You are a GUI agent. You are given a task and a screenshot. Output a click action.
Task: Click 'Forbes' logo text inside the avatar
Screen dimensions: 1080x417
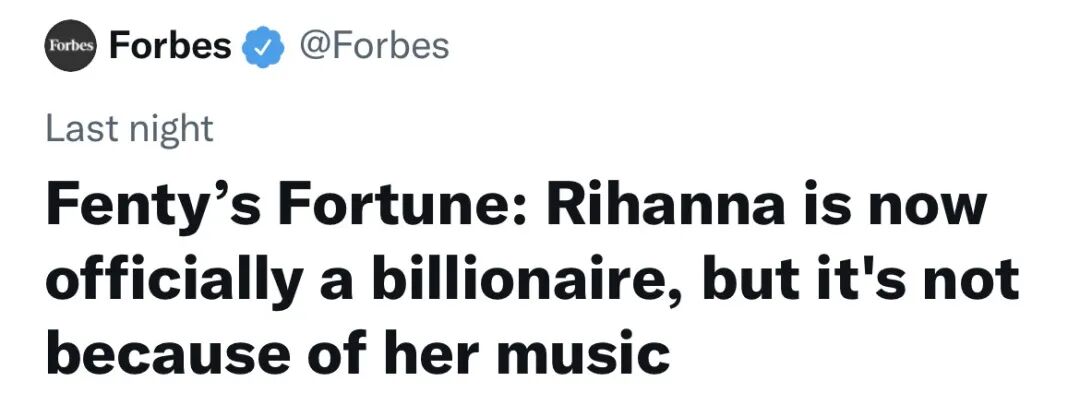[x=69, y=47]
